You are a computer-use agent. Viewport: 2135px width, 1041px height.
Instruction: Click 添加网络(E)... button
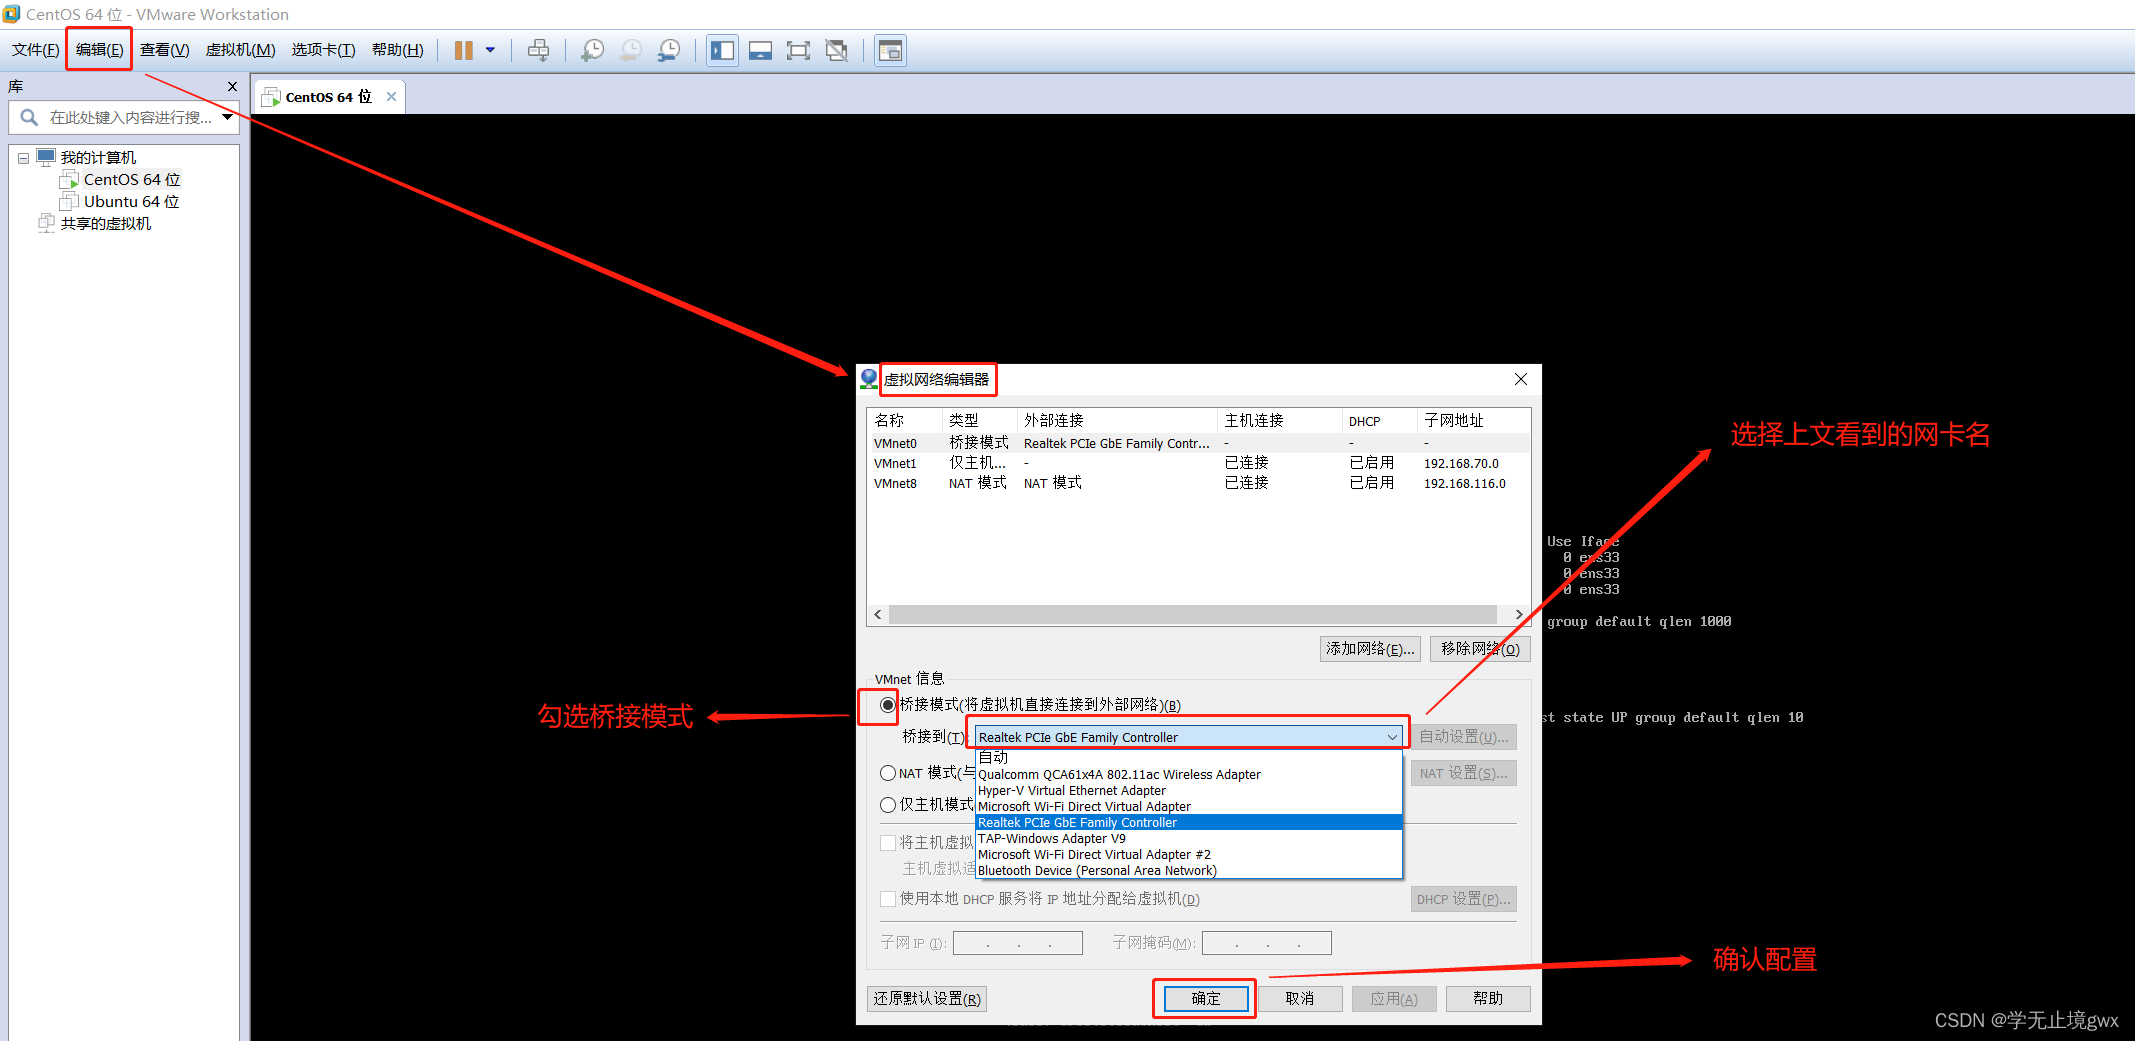(x=1370, y=649)
